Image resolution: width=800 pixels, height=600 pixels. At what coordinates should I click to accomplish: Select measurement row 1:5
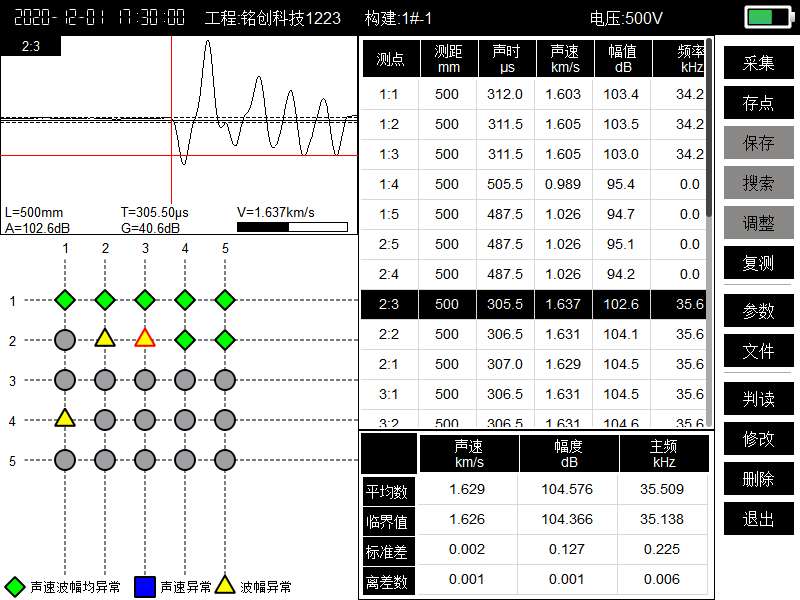coord(533,214)
